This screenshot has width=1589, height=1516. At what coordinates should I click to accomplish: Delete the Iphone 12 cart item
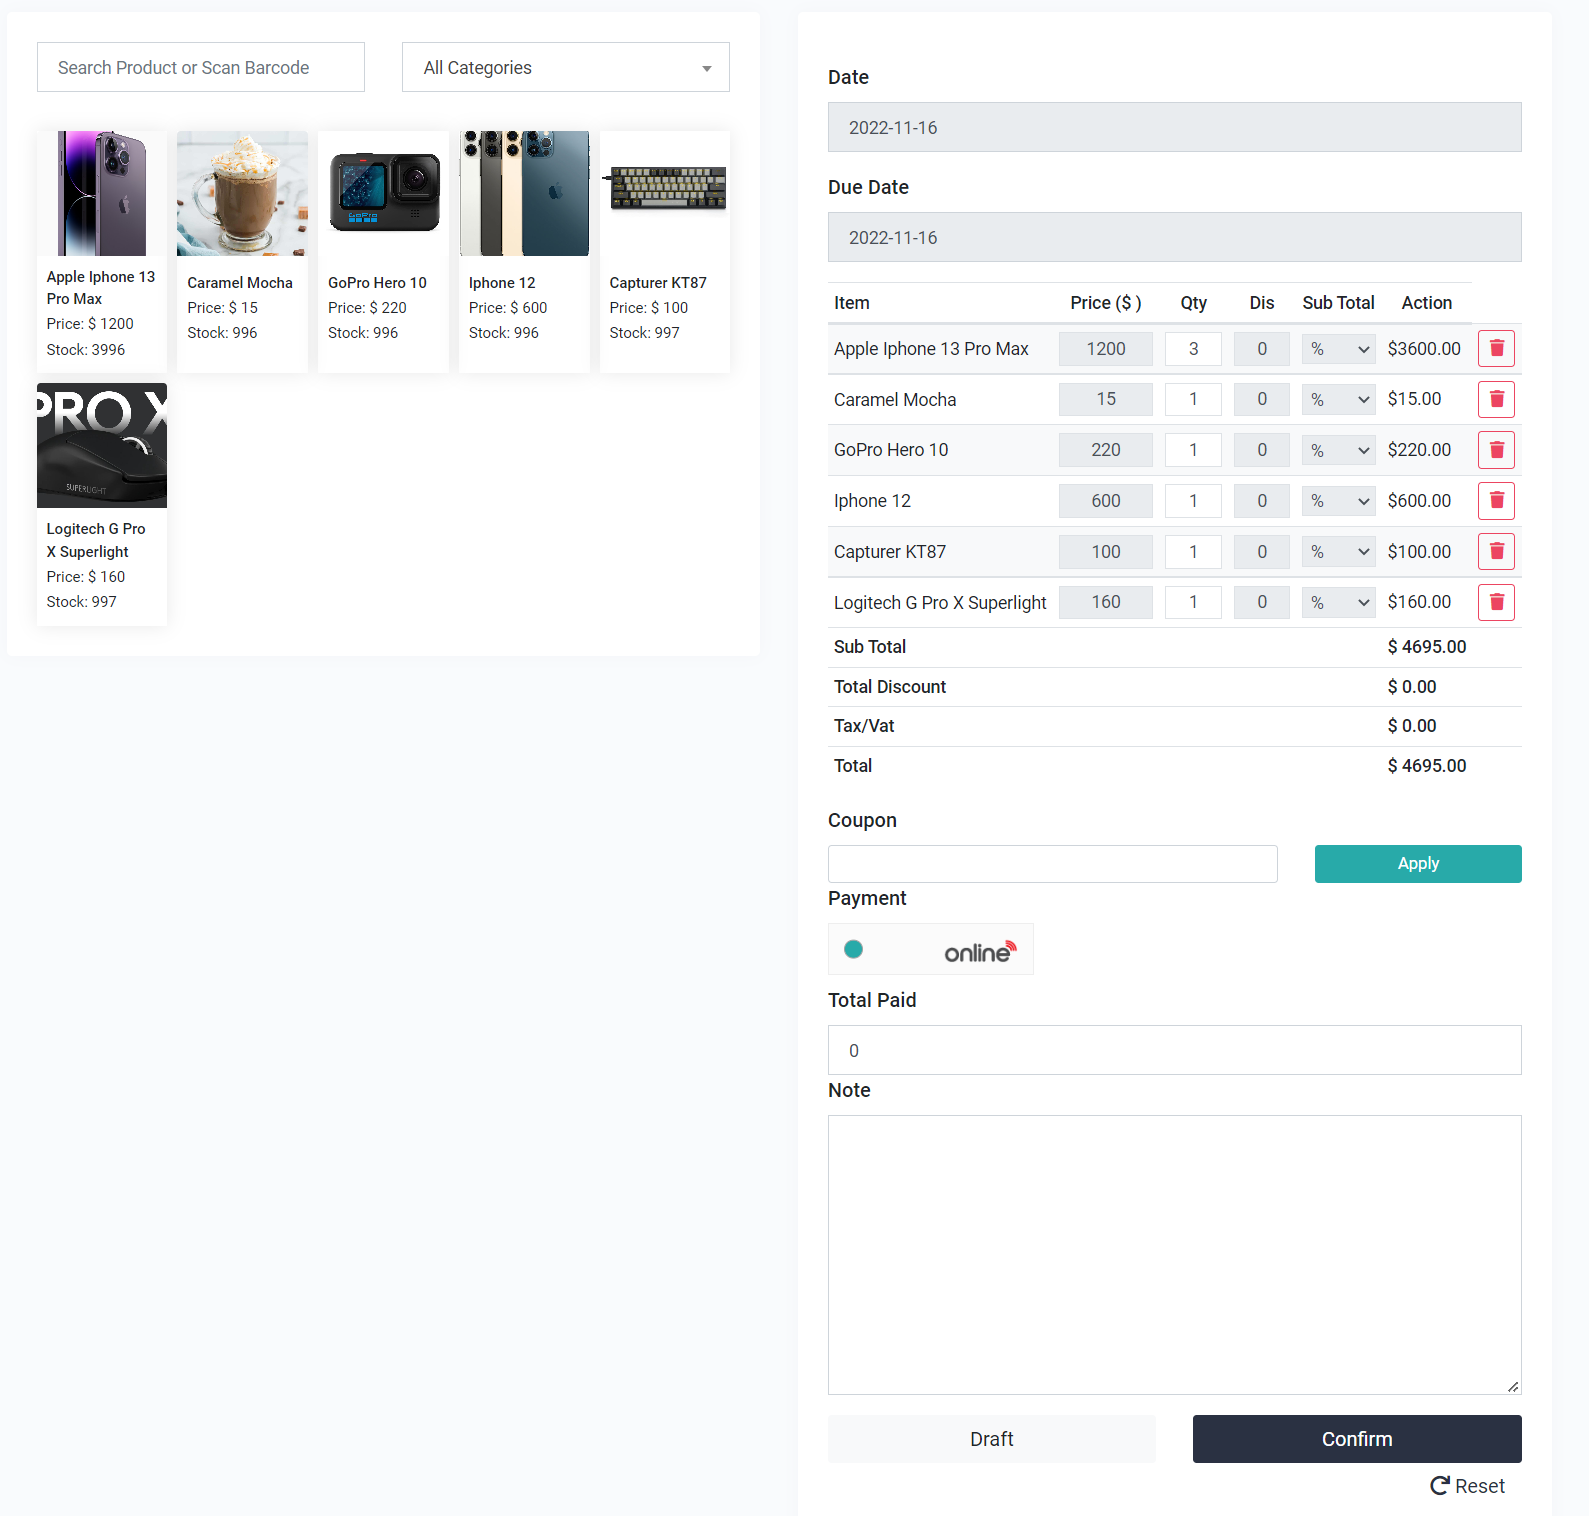coord(1496,501)
